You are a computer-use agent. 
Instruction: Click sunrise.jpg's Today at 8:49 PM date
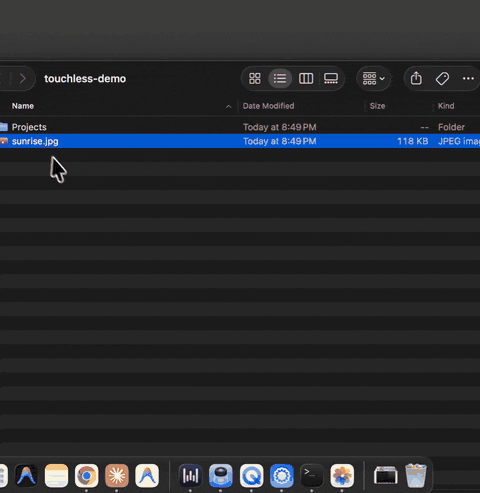pyautogui.click(x=279, y=141)
